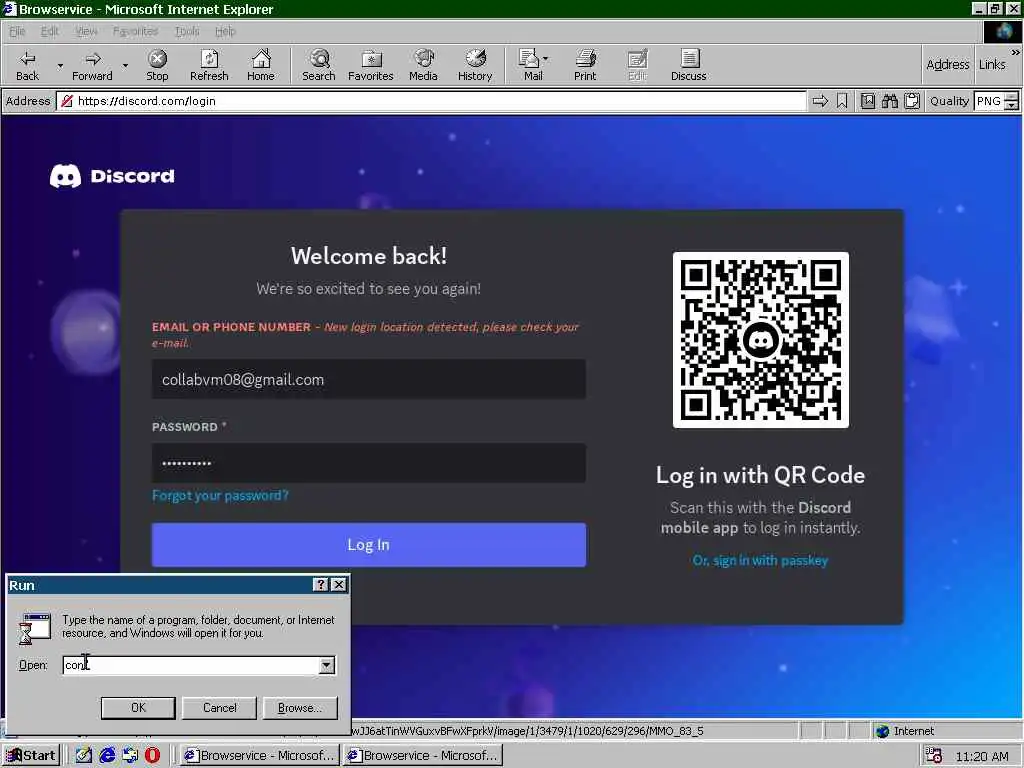The image size is (1024, 768).
Task: Click the clipboard paste icon
Action: [912, 101]
